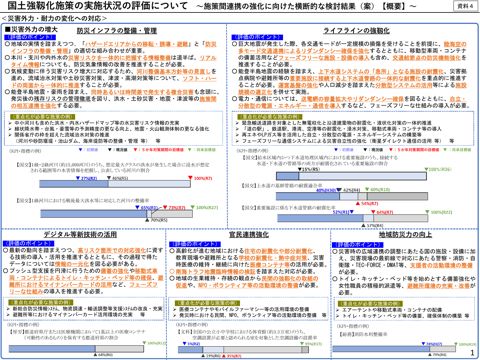
Task: Select the header ＜災害外力・耐力の変化への対応＞
Action: 54,18
